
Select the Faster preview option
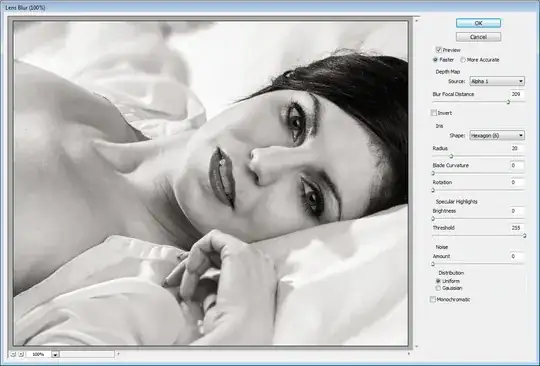[436, 60]
